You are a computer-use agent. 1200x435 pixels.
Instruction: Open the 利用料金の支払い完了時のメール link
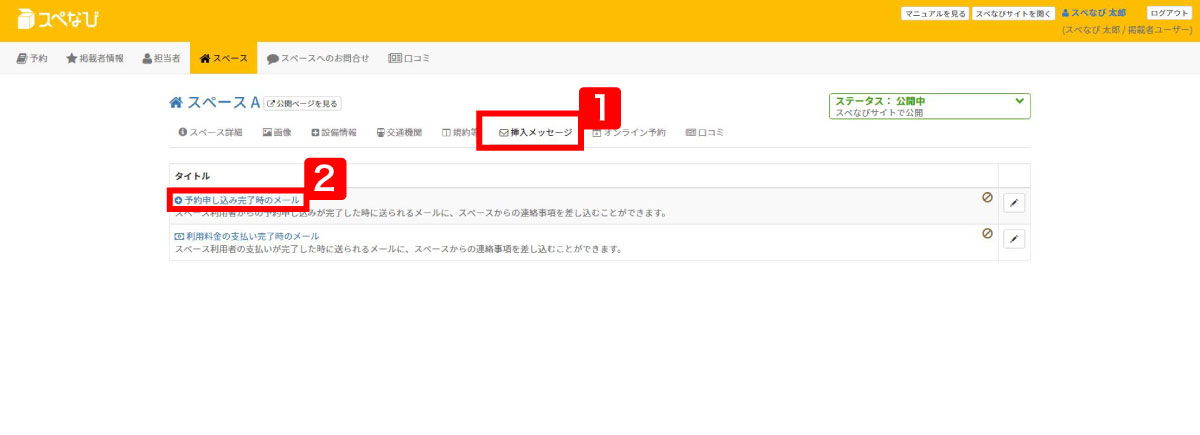point(247,236)
